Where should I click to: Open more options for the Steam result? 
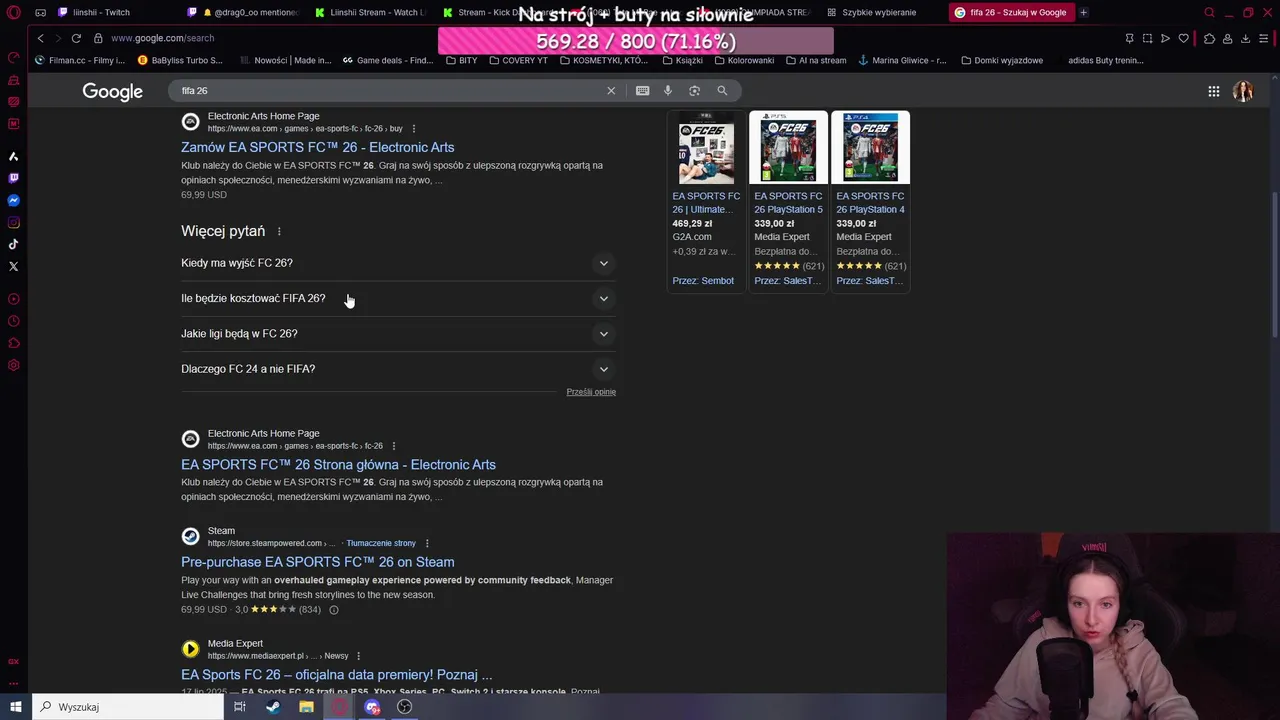coord(427,544)
